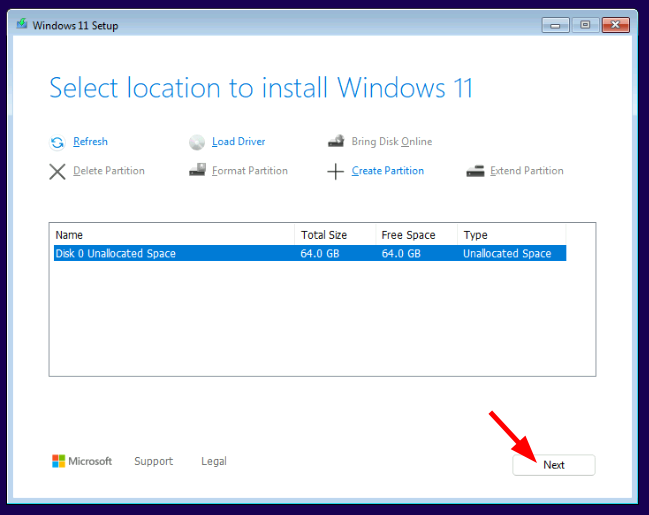The height and width of the screenshot is (515, 649).
Task: Click the Next button
Action: pos(554,465)
